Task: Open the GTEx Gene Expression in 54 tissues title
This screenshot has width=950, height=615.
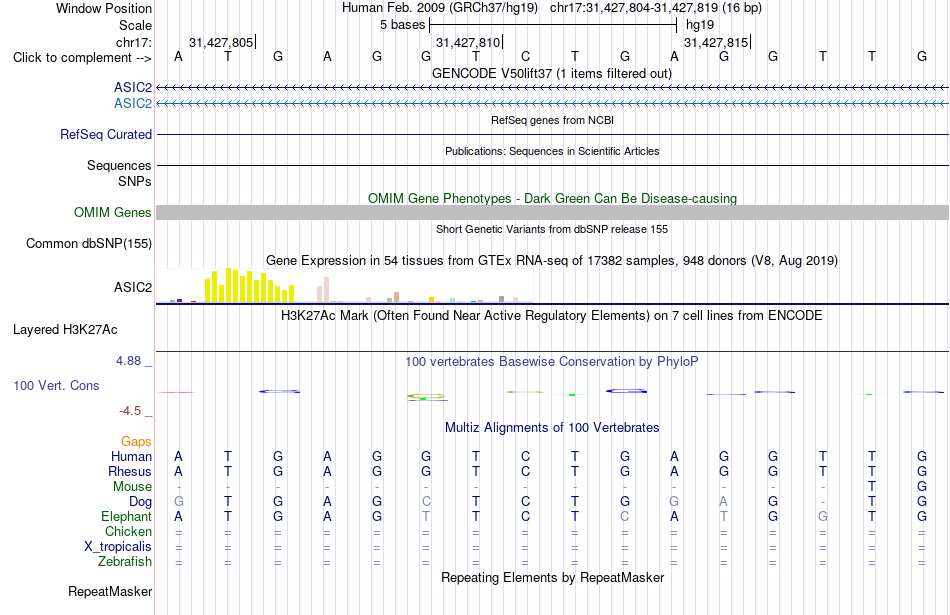Action: [x=551, y=261]
